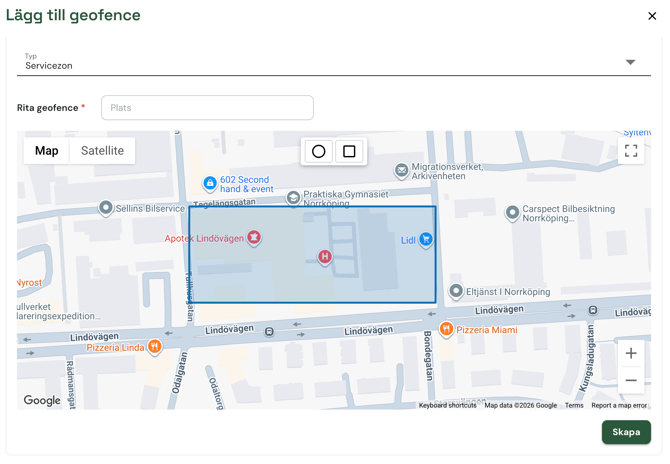Image resolution: width=670 pixels, height=464 pixels.
Task: Click the Lidl shopping cart marker
Action: click(x=426, y=239)
